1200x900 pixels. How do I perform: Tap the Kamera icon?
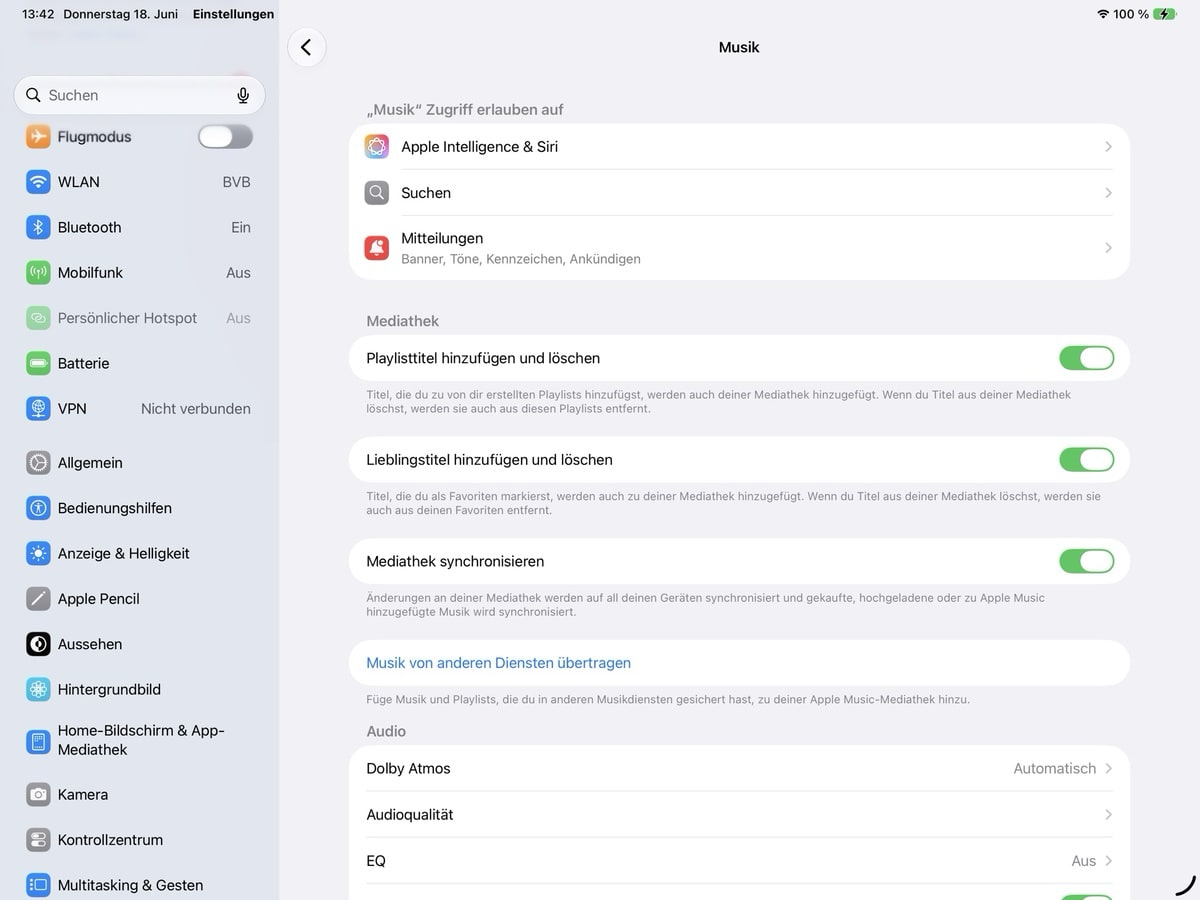point(38,794)
